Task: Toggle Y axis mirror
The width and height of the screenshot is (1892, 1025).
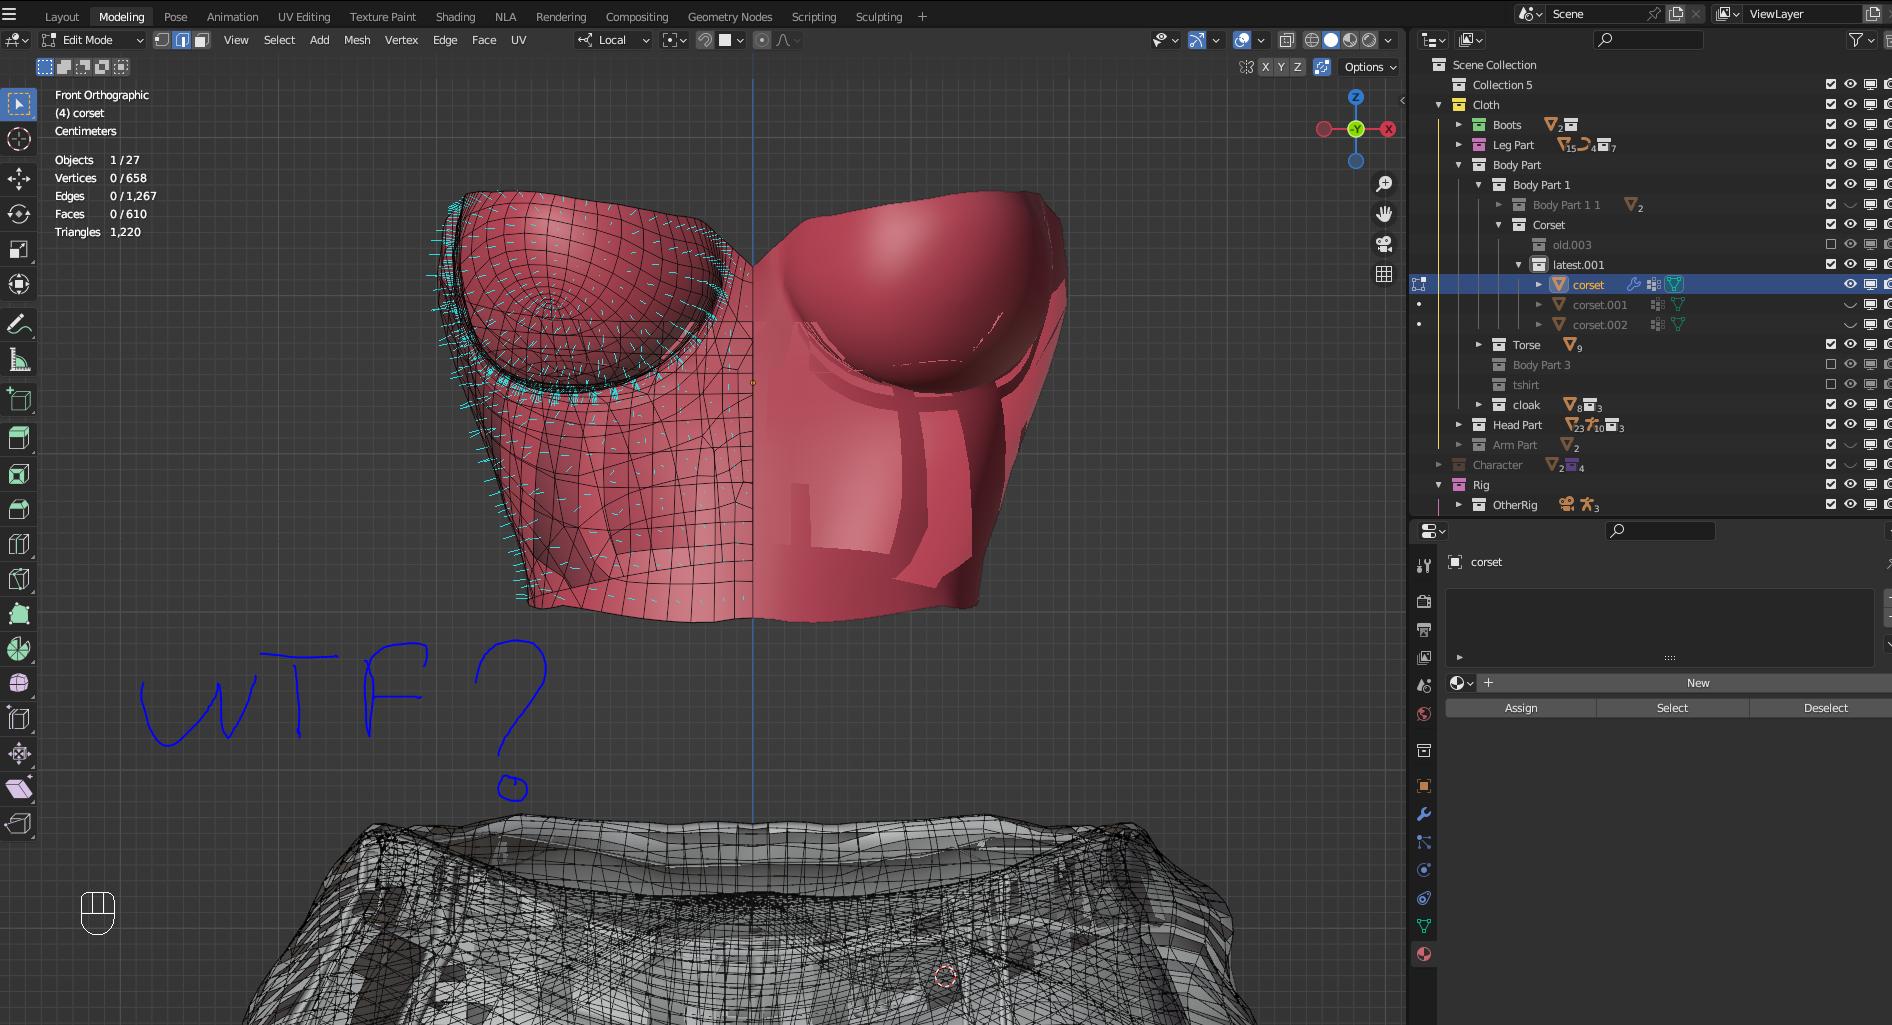Action: [1282, 67]
